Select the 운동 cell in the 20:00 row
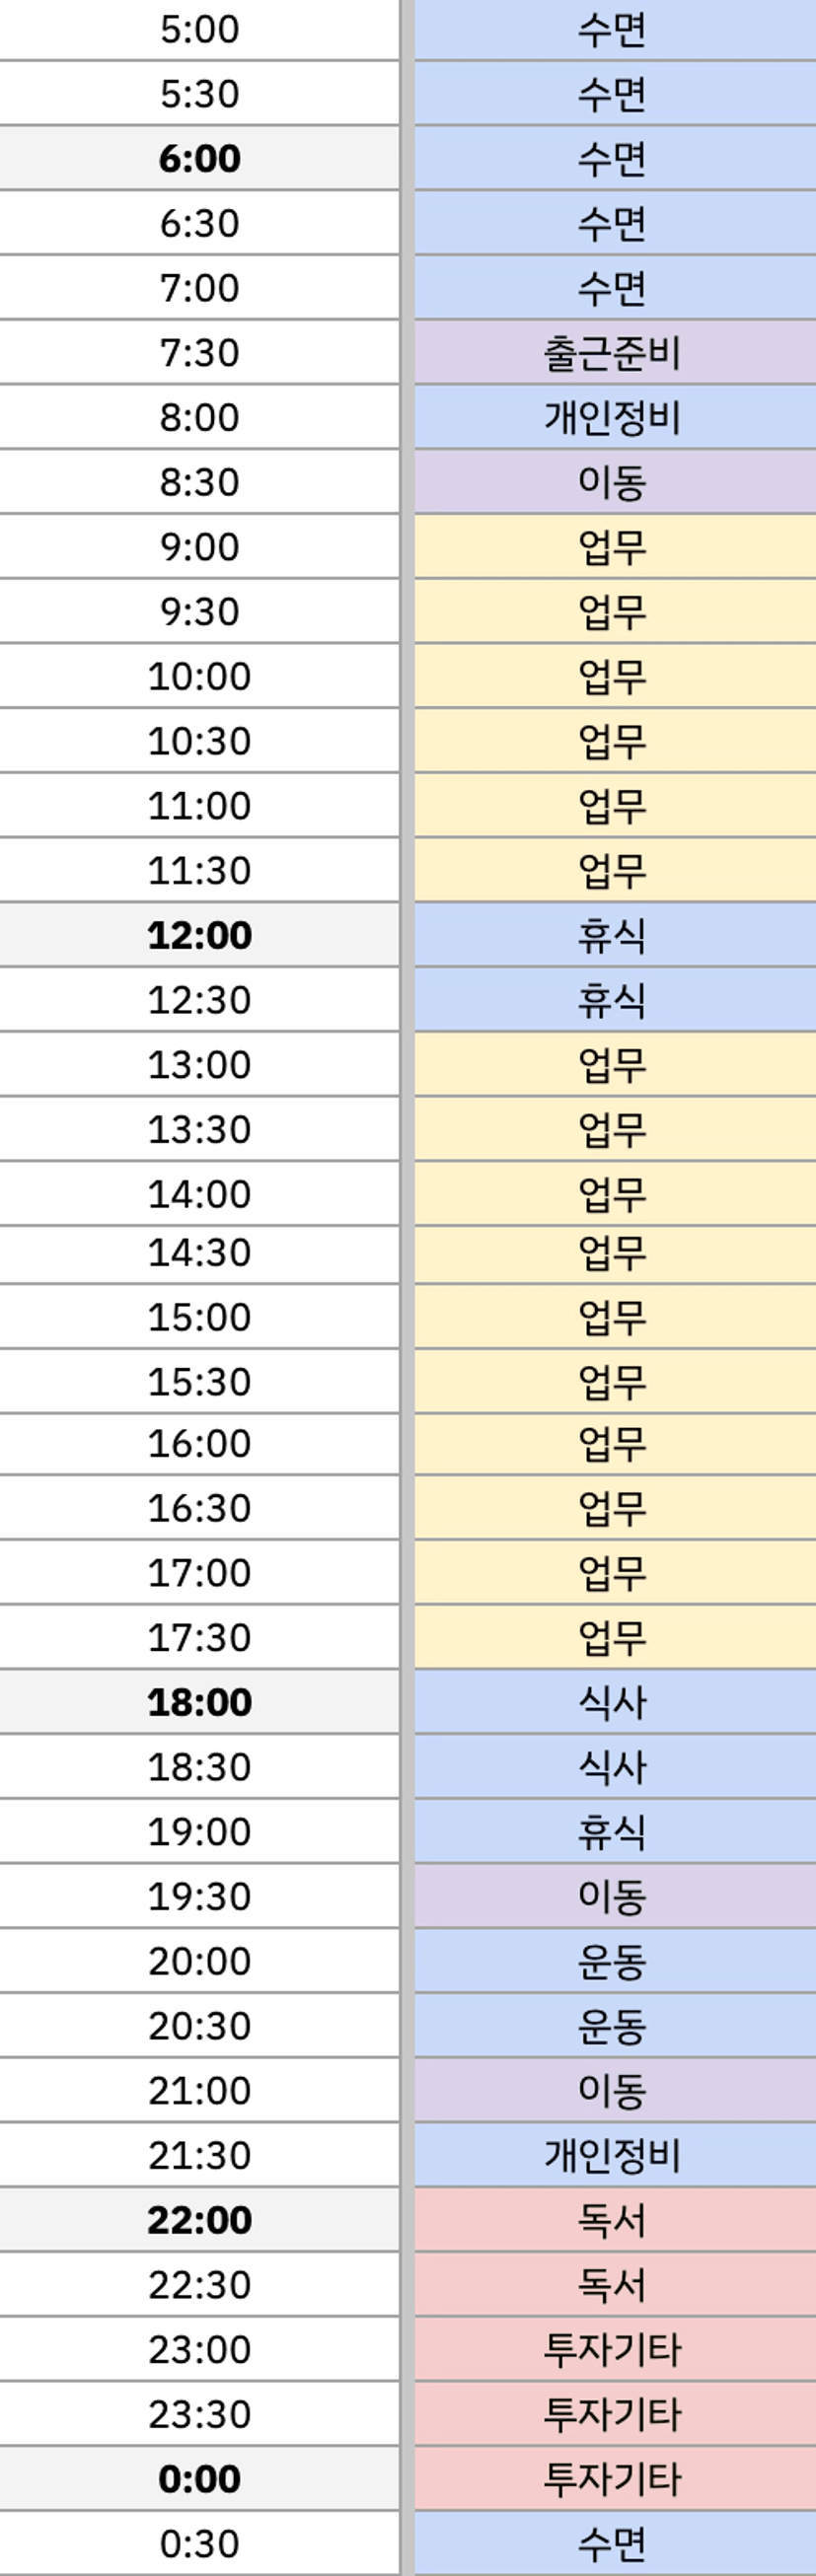The height and width of the screenshot is (2576, 816). [x=612, y=1961]
